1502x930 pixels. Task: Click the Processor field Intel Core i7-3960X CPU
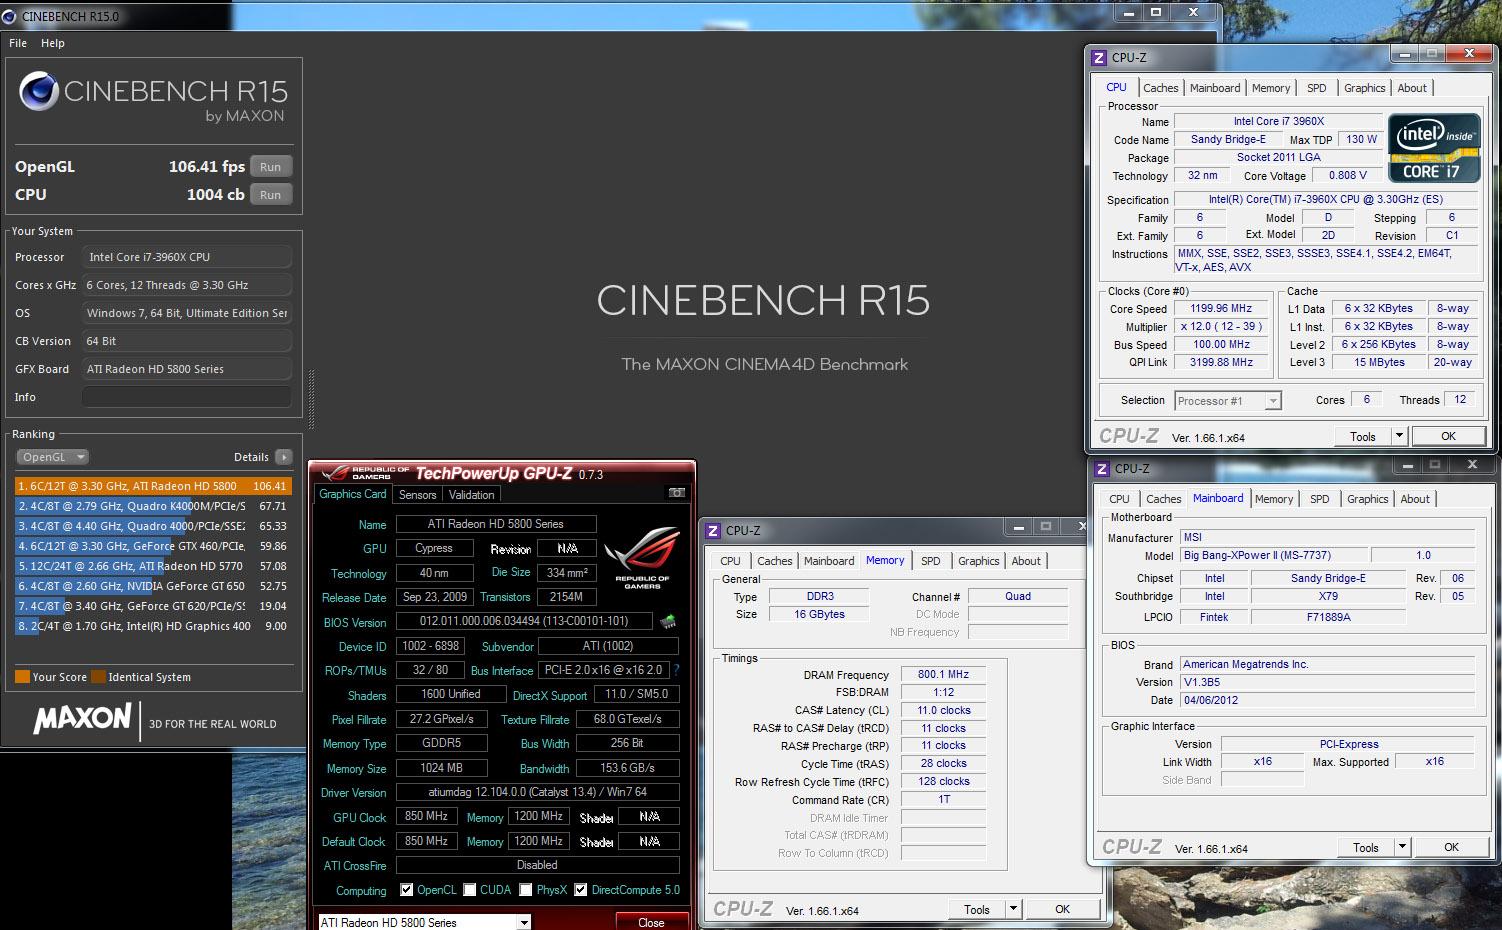[x=186, y=257]
